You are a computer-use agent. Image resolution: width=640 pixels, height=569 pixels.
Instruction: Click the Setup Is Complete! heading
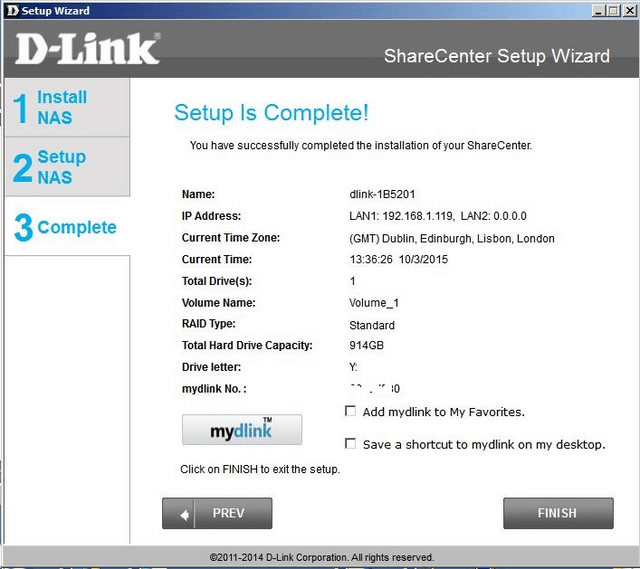[271, 113]
